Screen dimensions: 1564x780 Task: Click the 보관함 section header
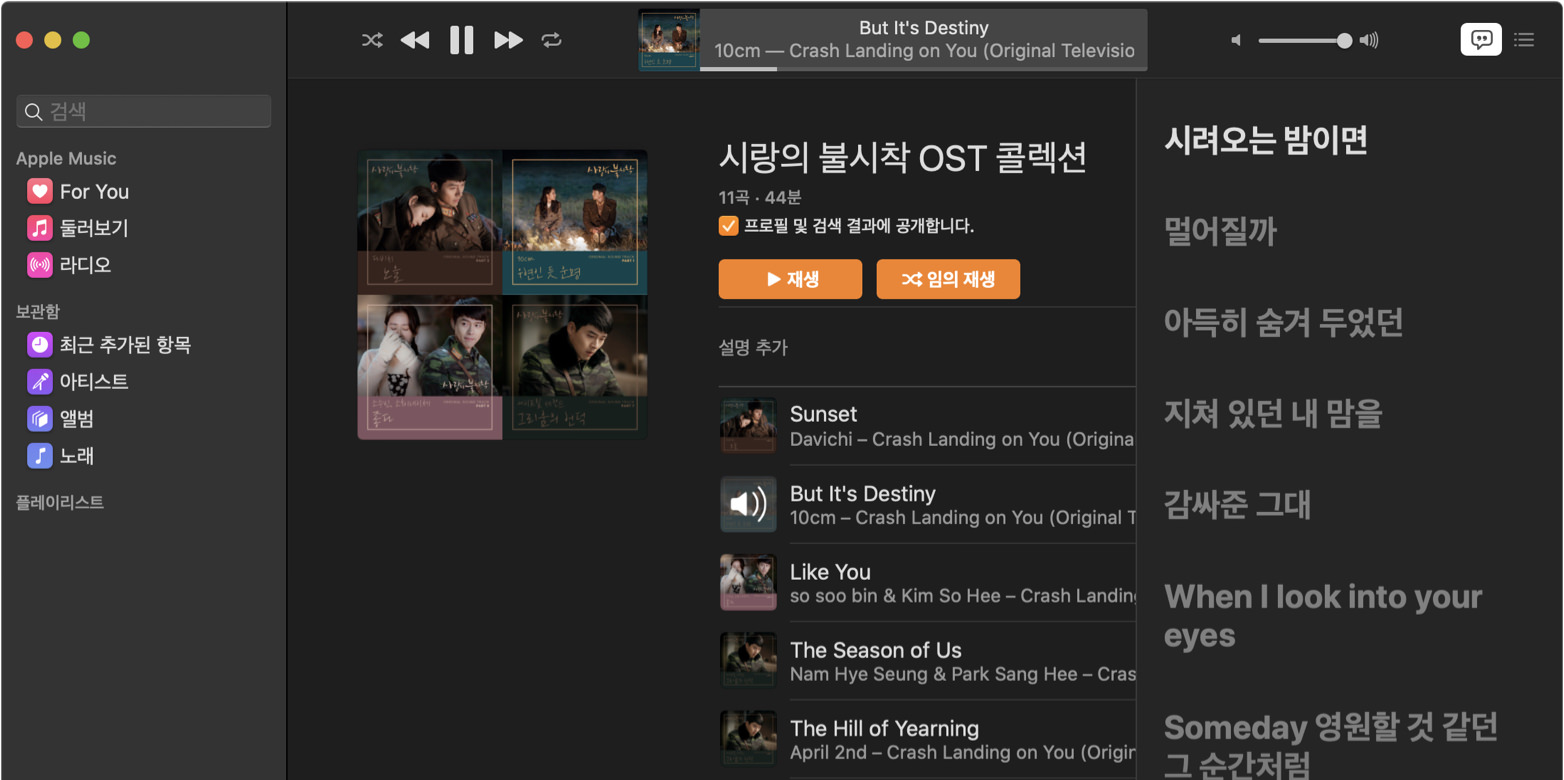[38, 311]
